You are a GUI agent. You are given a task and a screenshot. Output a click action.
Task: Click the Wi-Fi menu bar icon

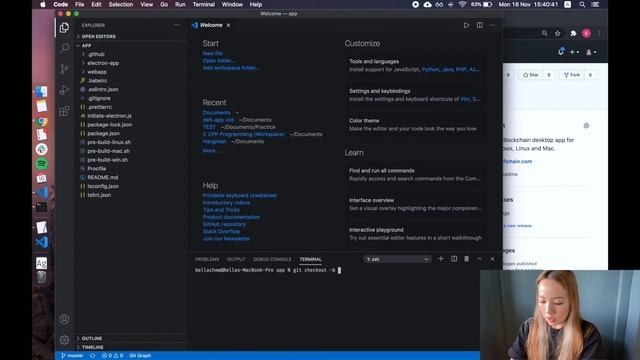[462, 4]
